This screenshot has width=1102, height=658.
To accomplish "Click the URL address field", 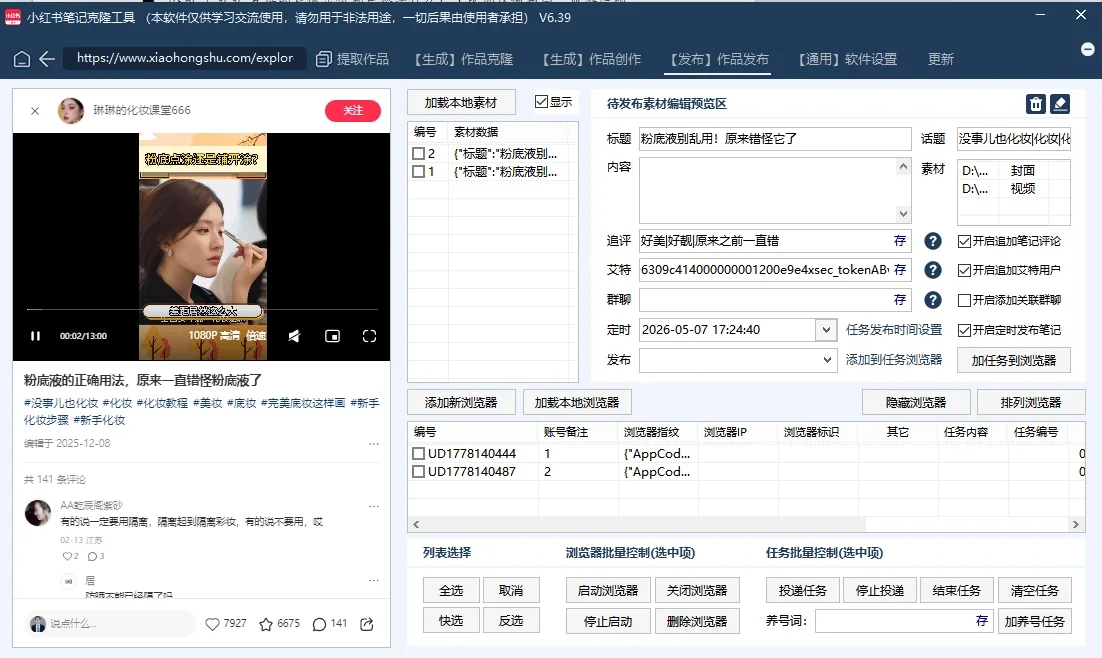I will click(185, 58).
